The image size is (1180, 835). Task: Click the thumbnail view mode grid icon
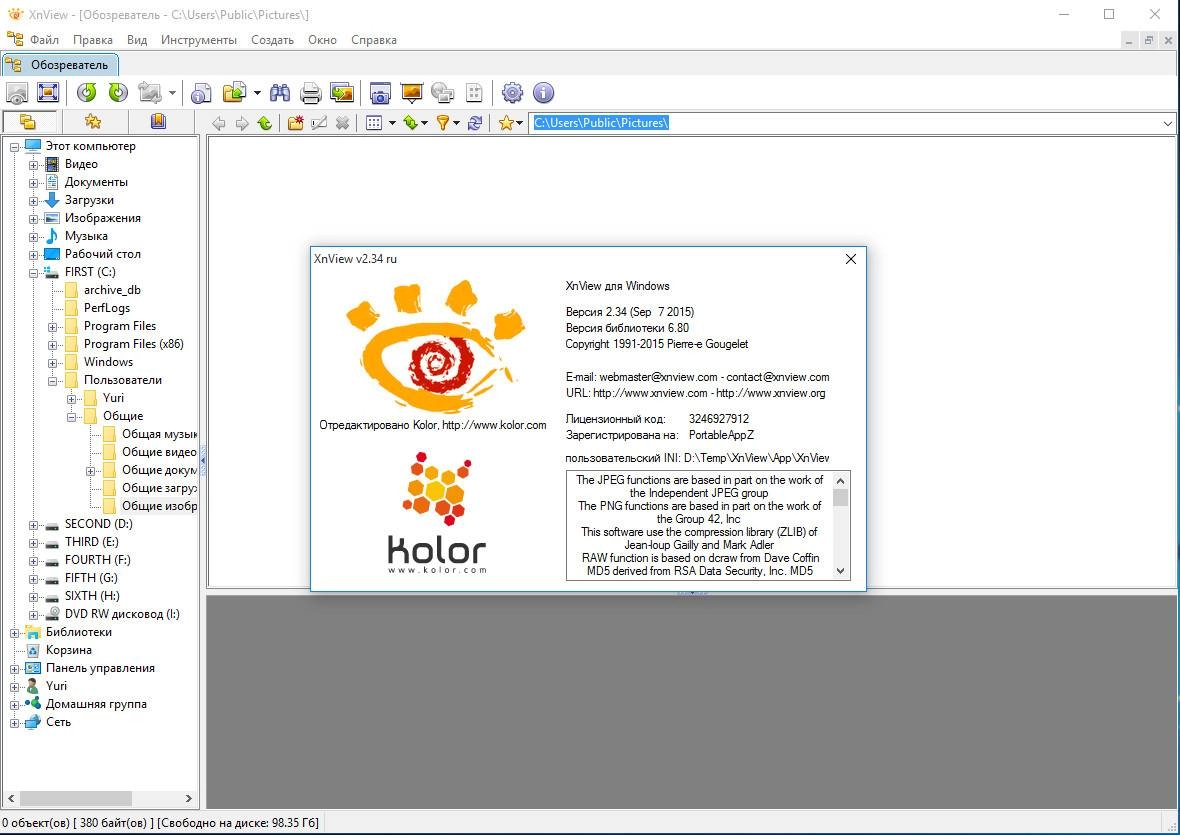click(x=374, y=123)
